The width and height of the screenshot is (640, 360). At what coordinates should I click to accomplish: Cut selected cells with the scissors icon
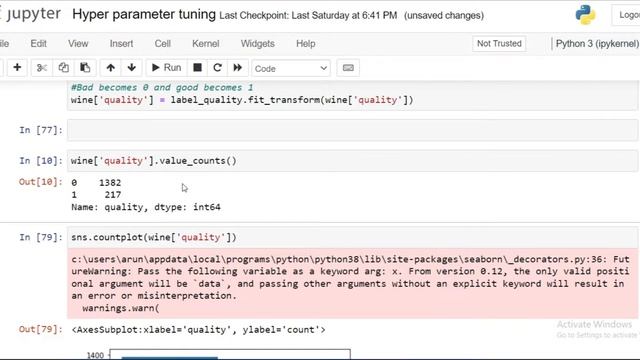pos(42,68)
